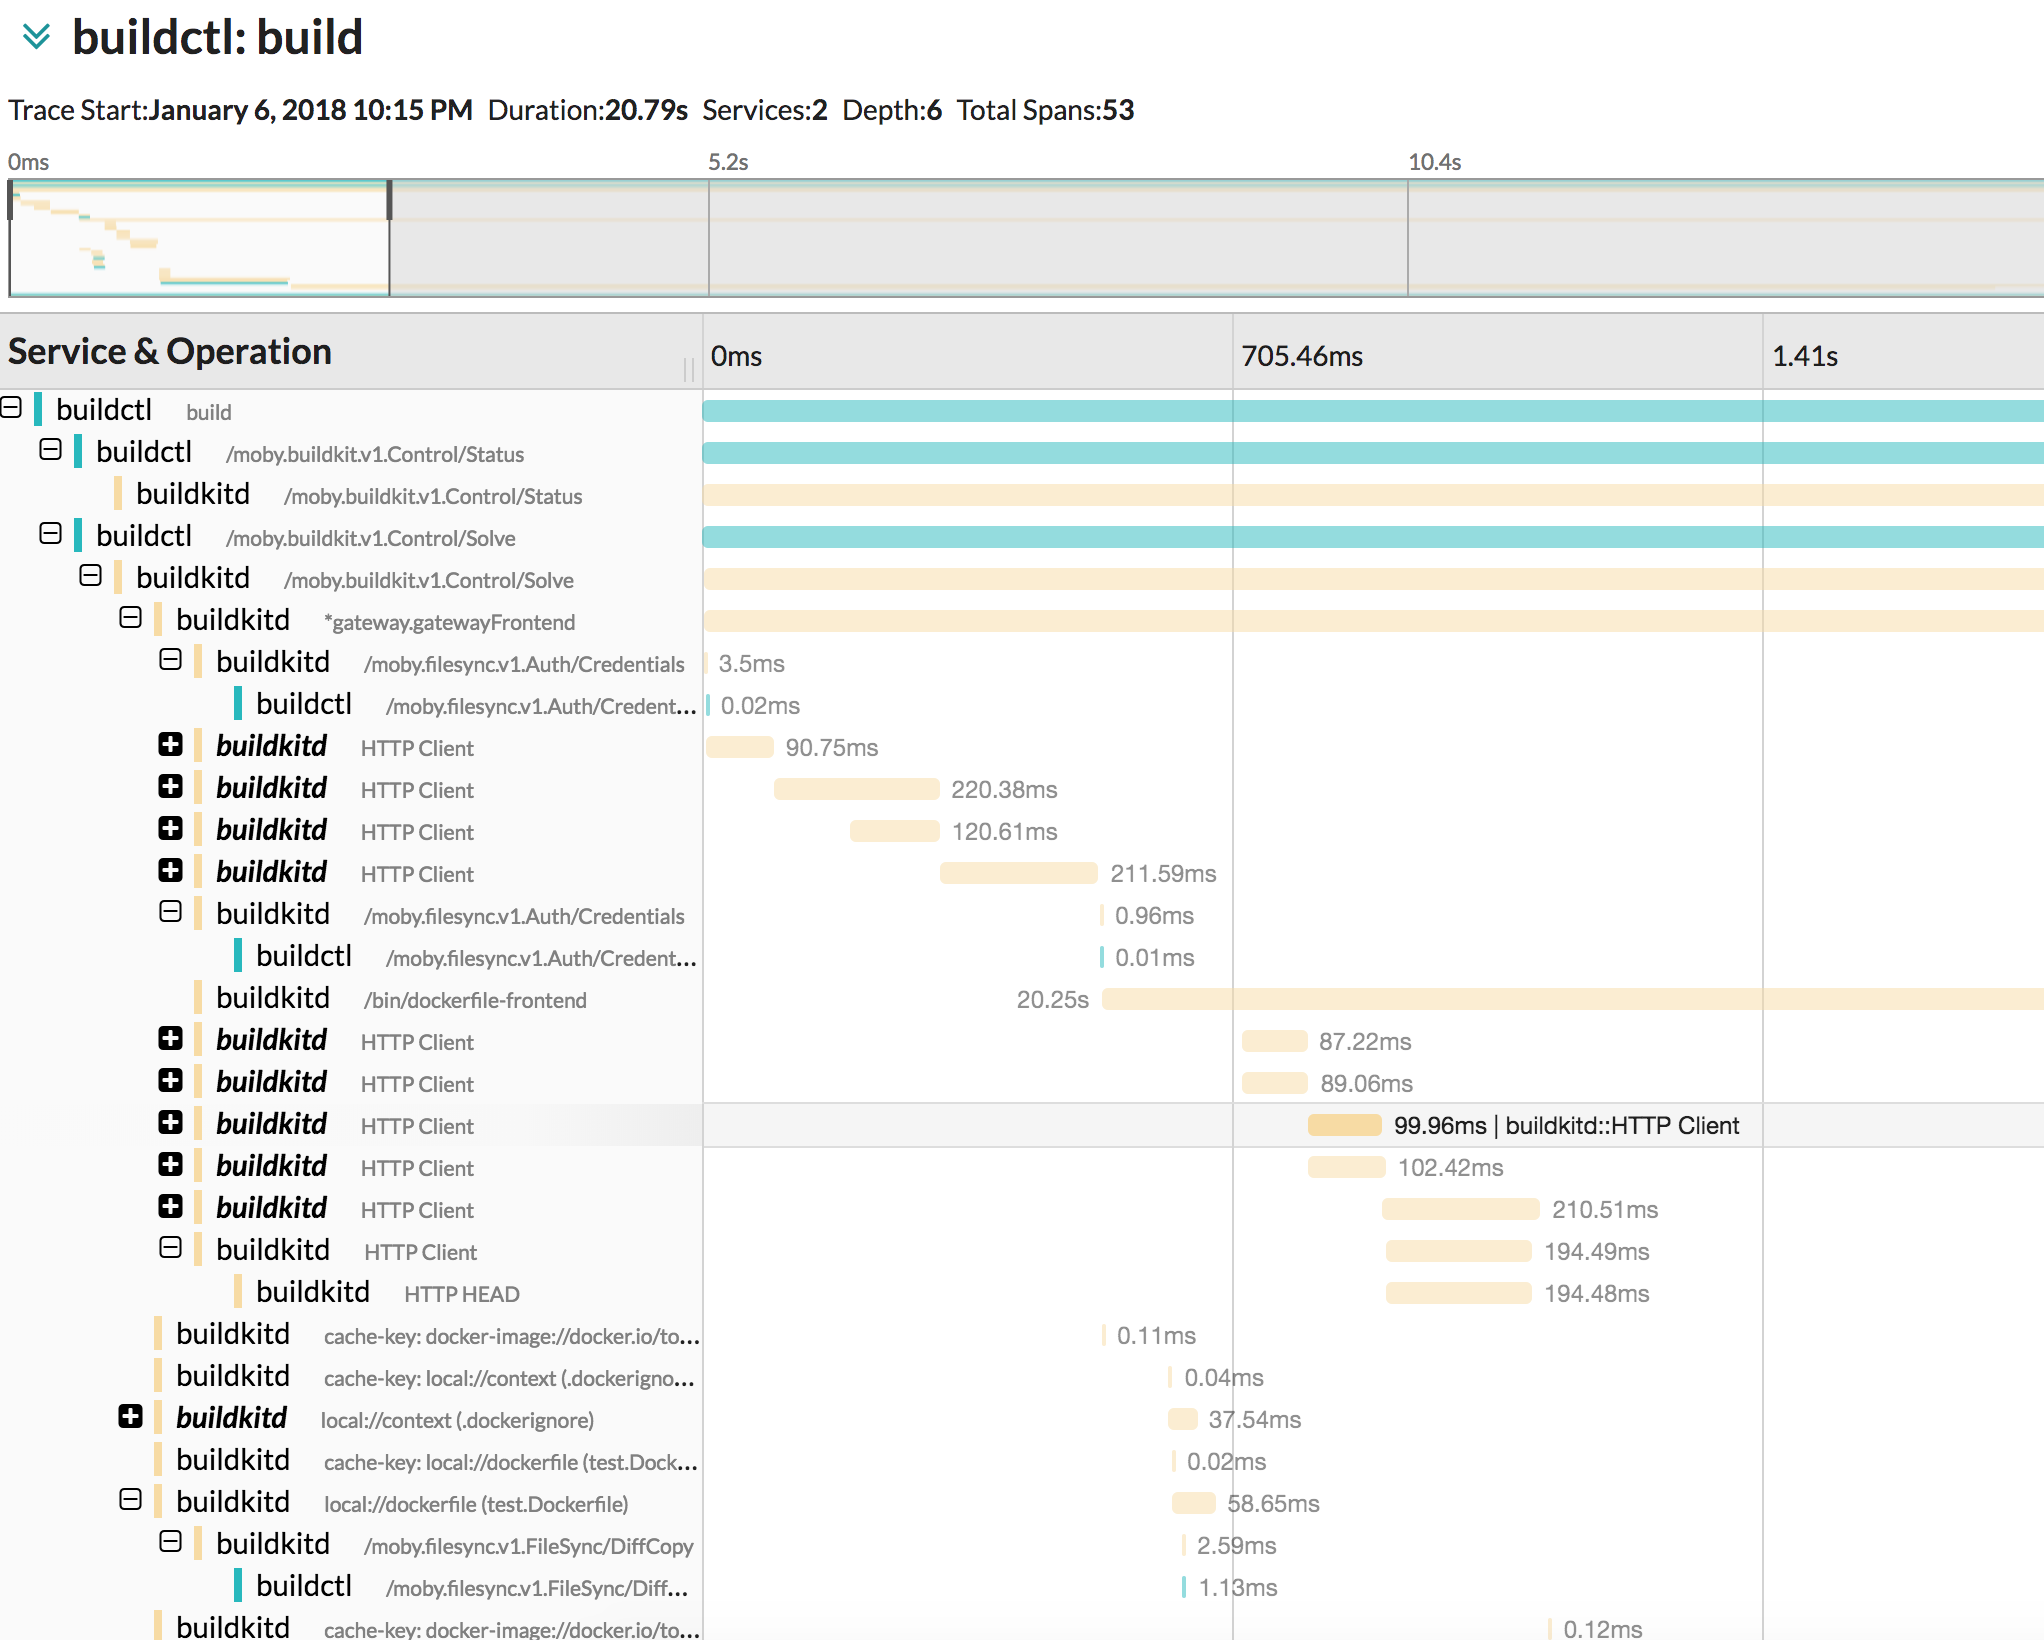The image size is (2044, 1640).
Task: Expand the 90.75ms HTTP Client span plus icon
Action: pos(171,746)
